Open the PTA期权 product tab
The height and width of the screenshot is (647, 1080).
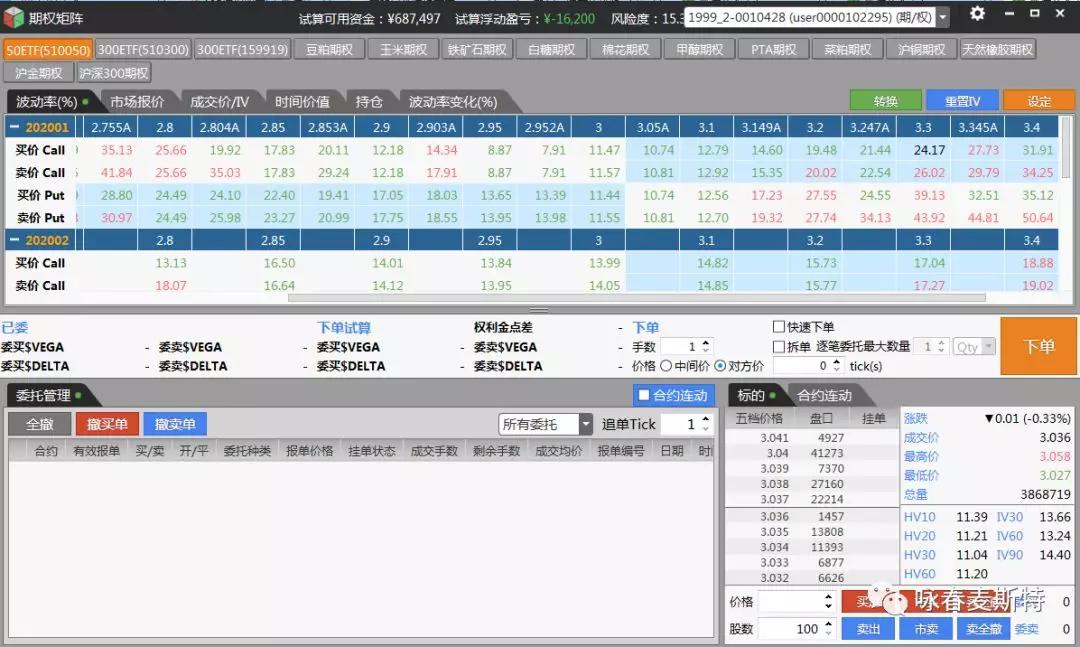(x=773, y=50)
